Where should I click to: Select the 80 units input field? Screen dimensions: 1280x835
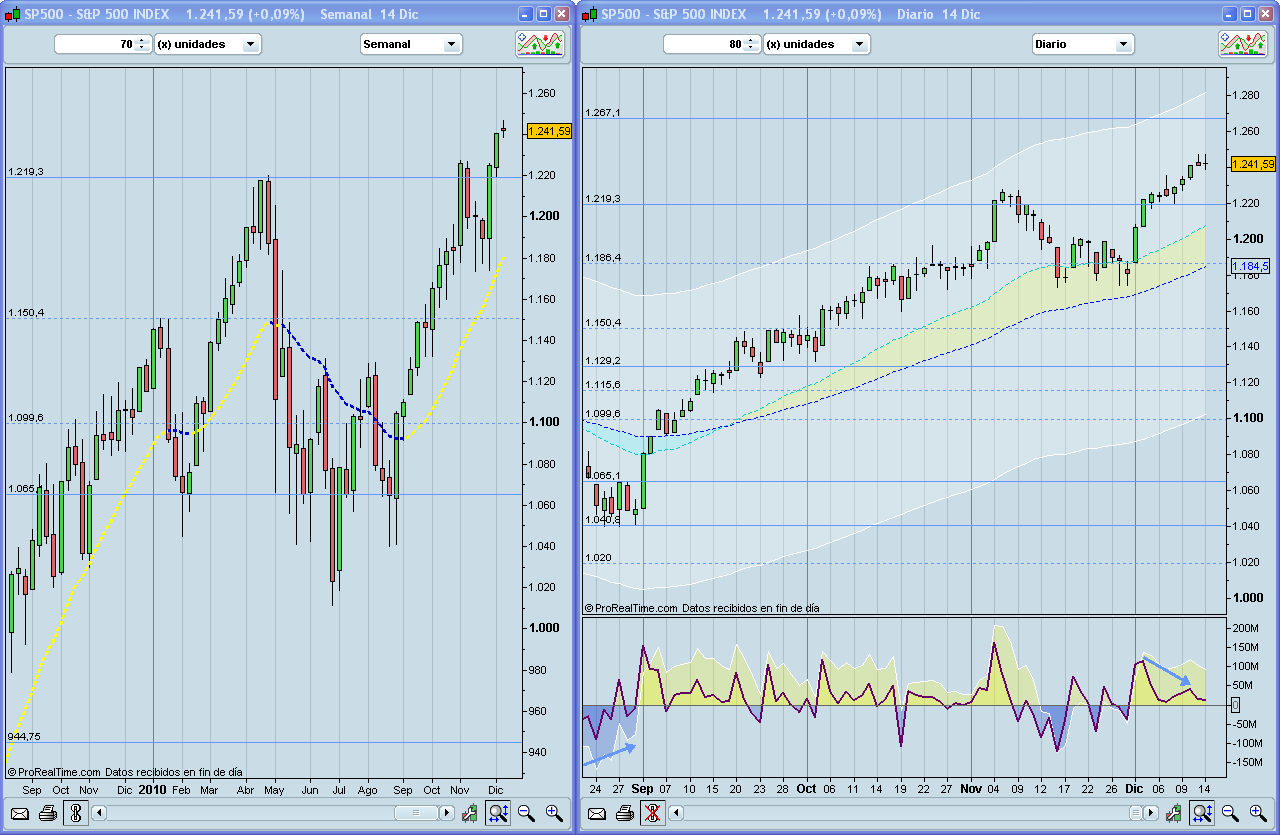tap(700, 44)
